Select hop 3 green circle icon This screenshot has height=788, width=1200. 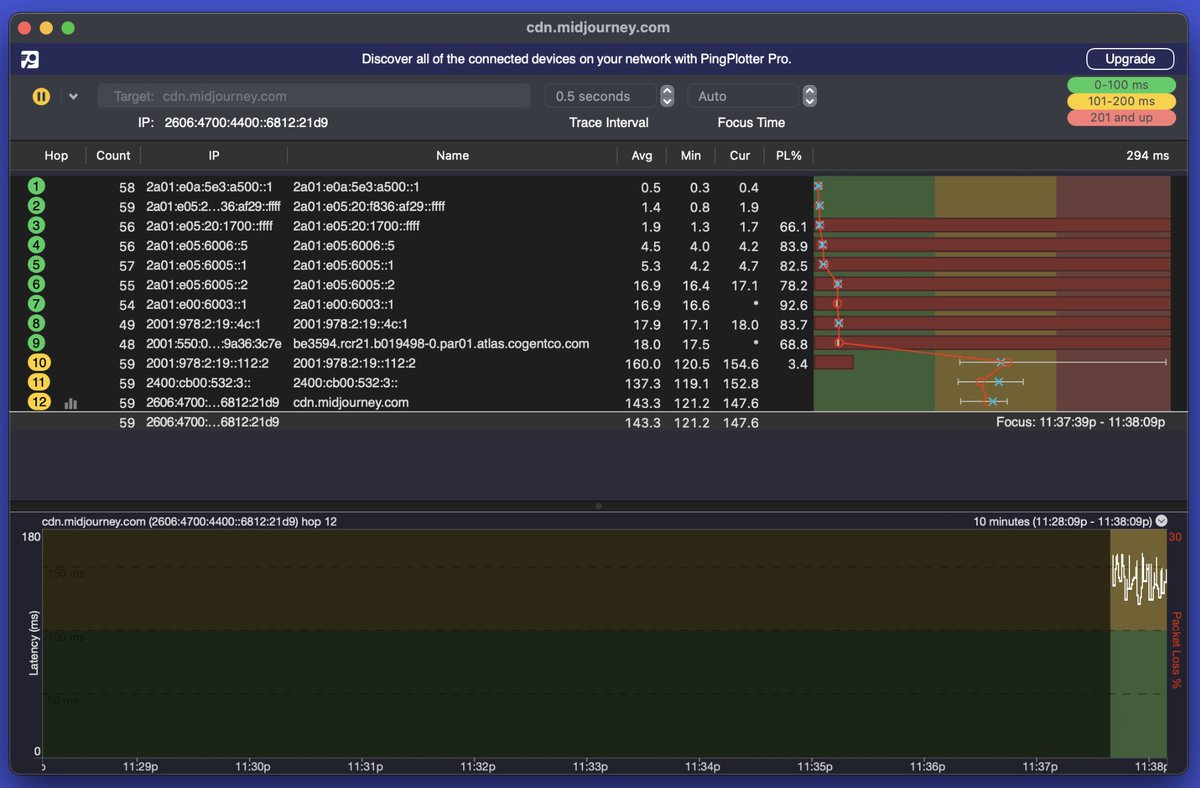(x=37, y=225)
